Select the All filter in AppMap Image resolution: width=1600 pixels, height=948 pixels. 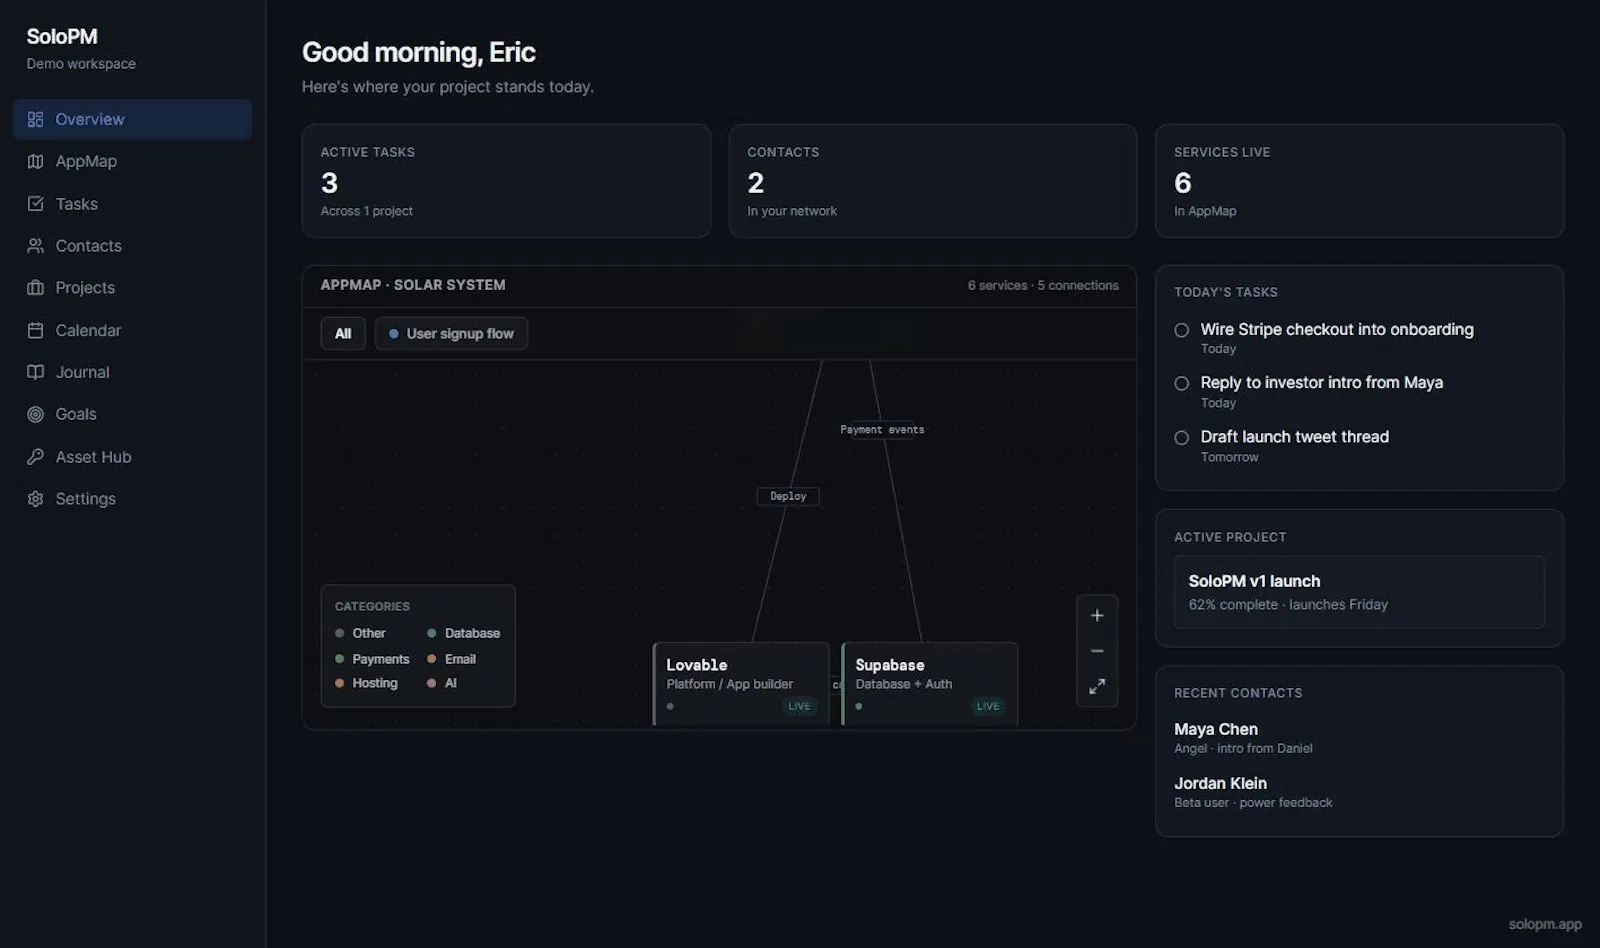343,334
